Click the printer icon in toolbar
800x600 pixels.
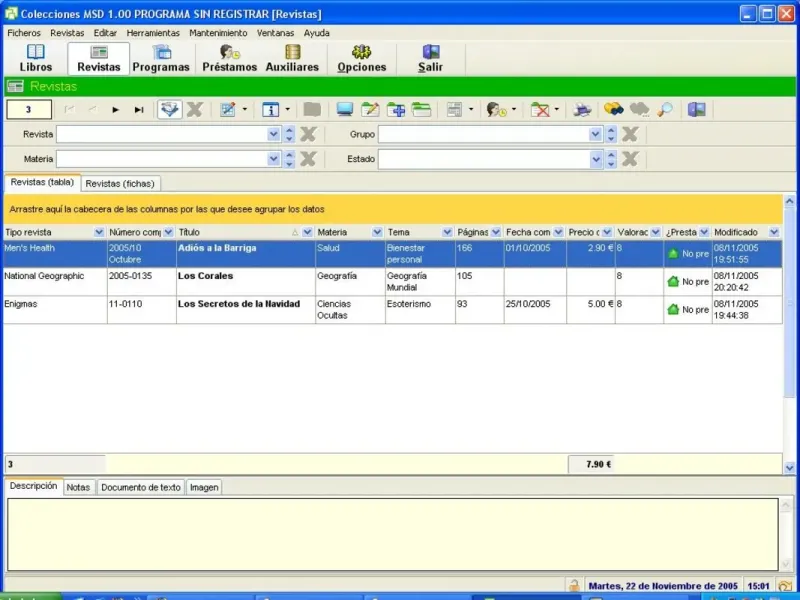[x=581, y=110]
